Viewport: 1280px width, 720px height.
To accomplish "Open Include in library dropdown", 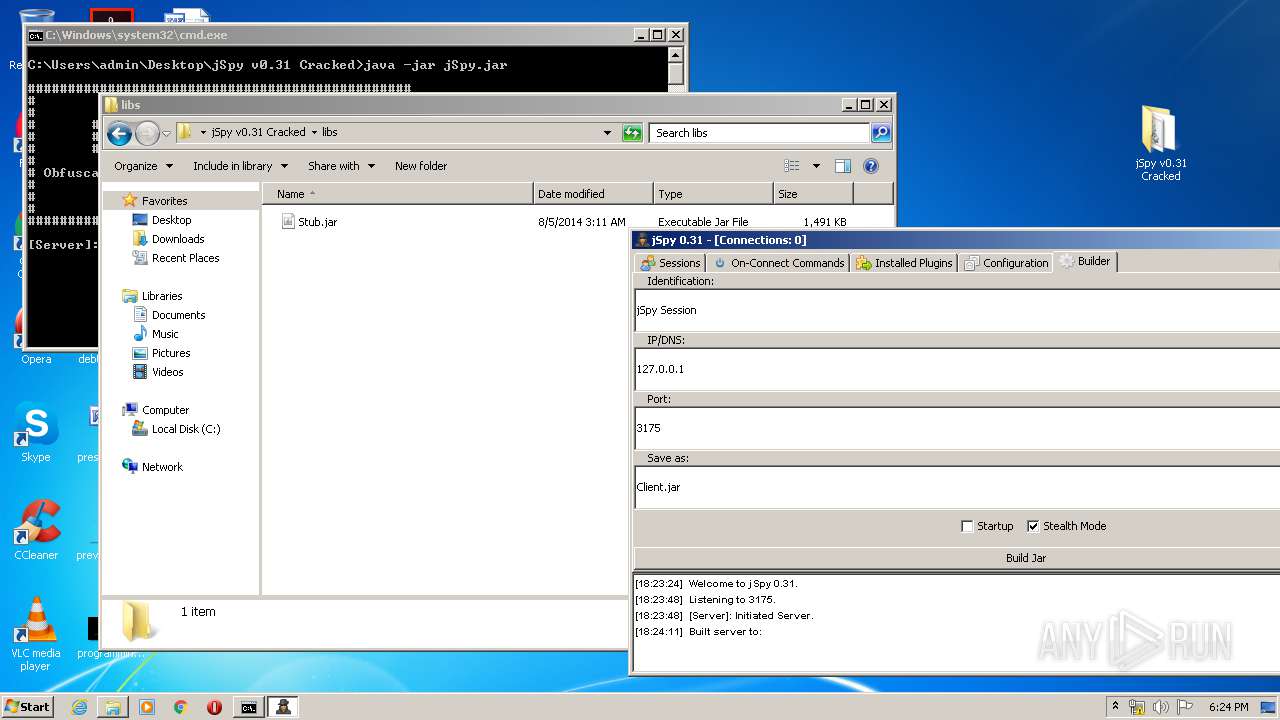I will 240,166.
